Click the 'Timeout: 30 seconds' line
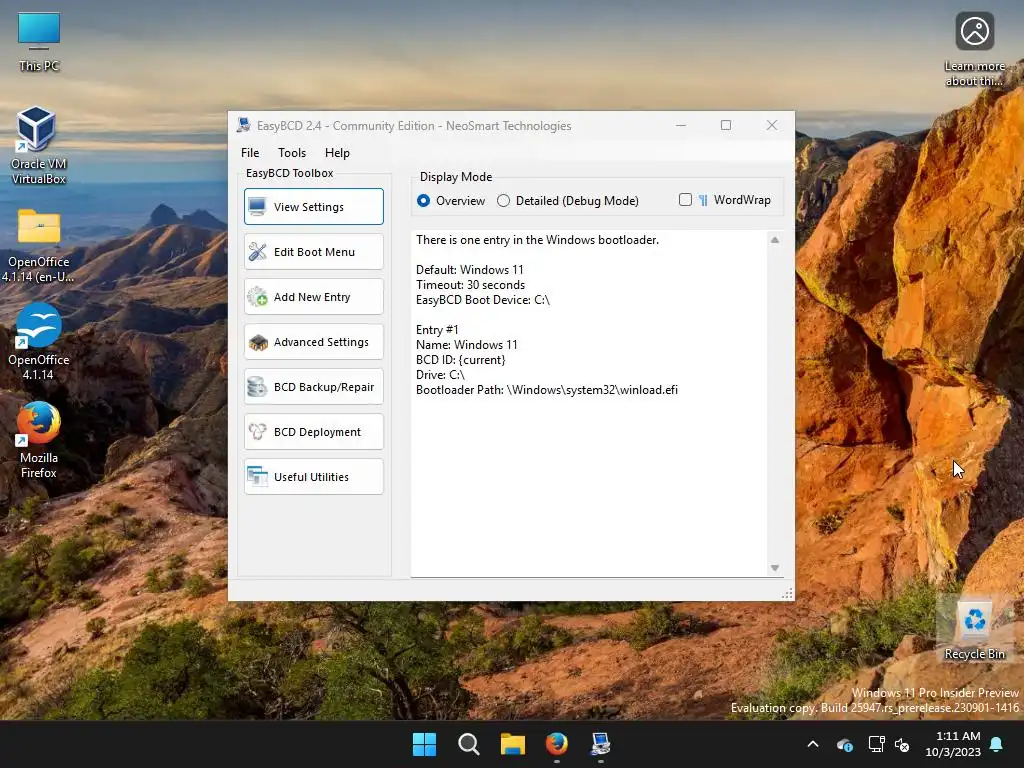 point(470,285)
